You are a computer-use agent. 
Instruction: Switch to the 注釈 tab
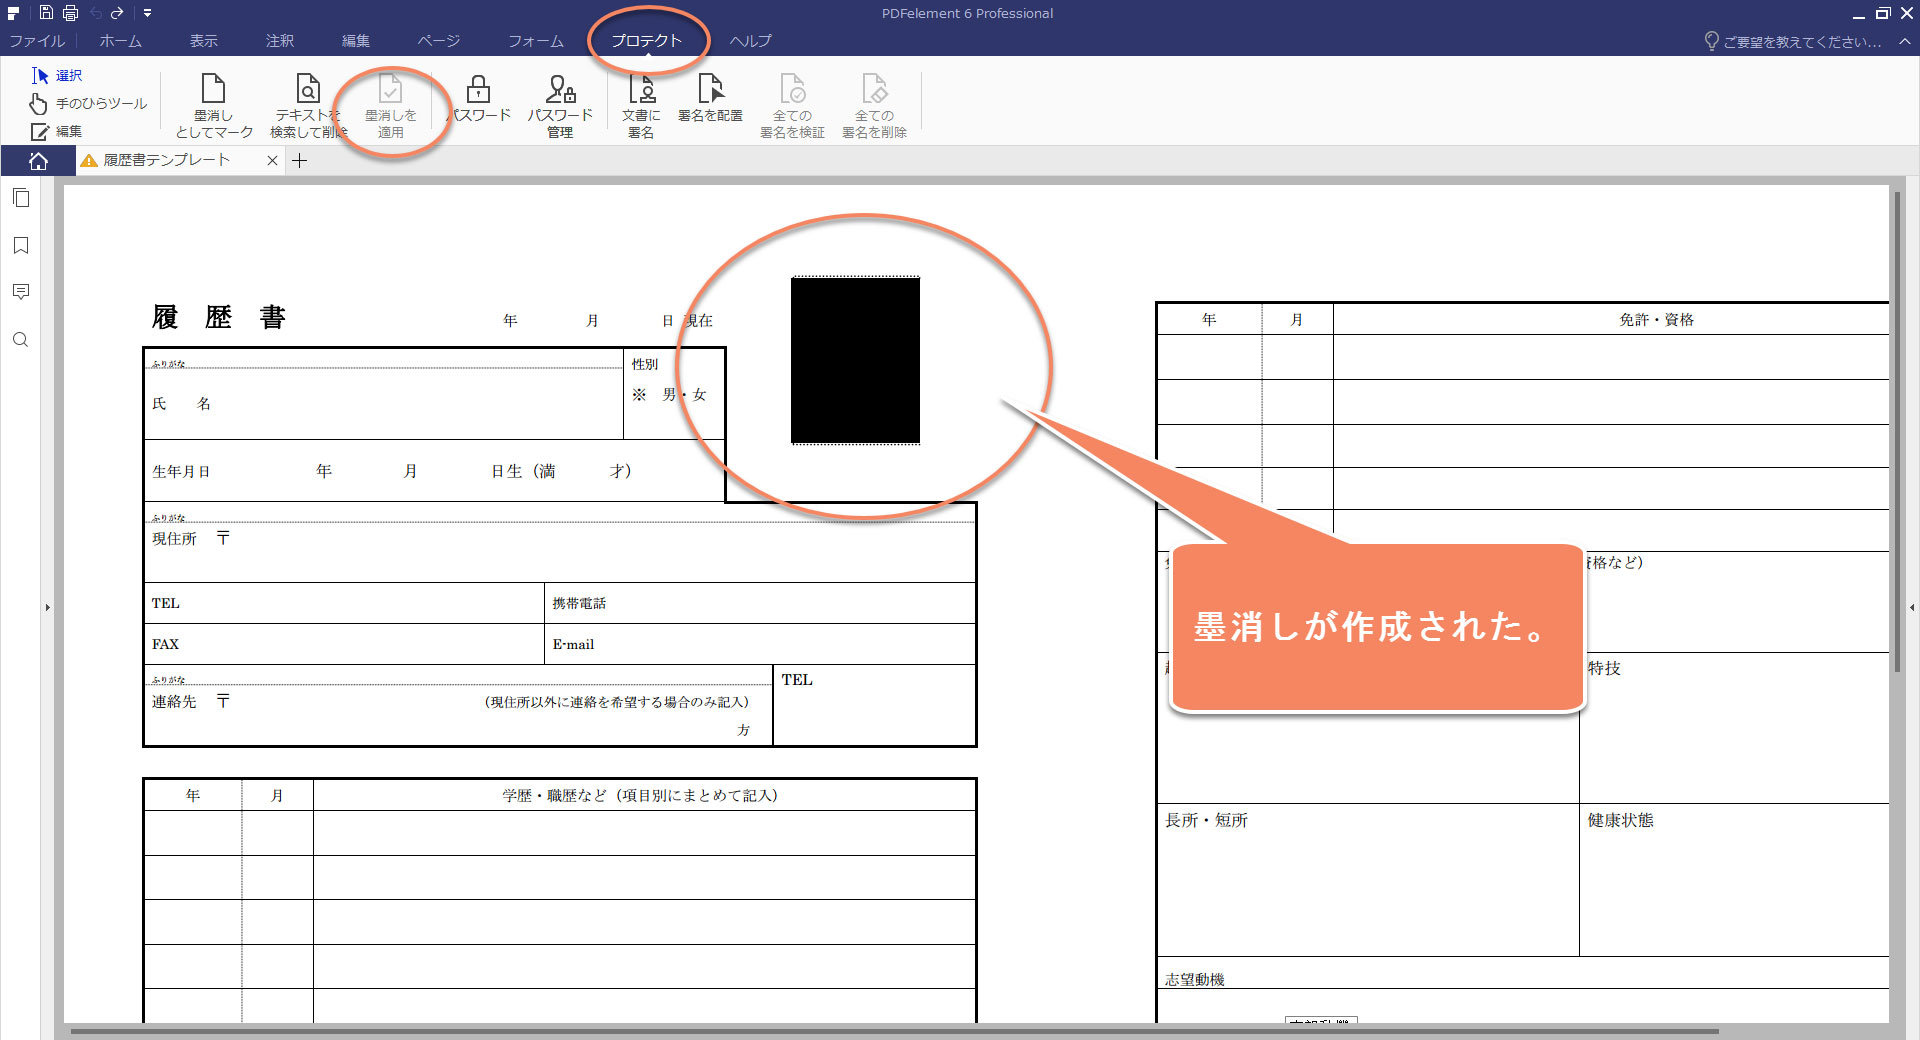[x=280, y=41]
